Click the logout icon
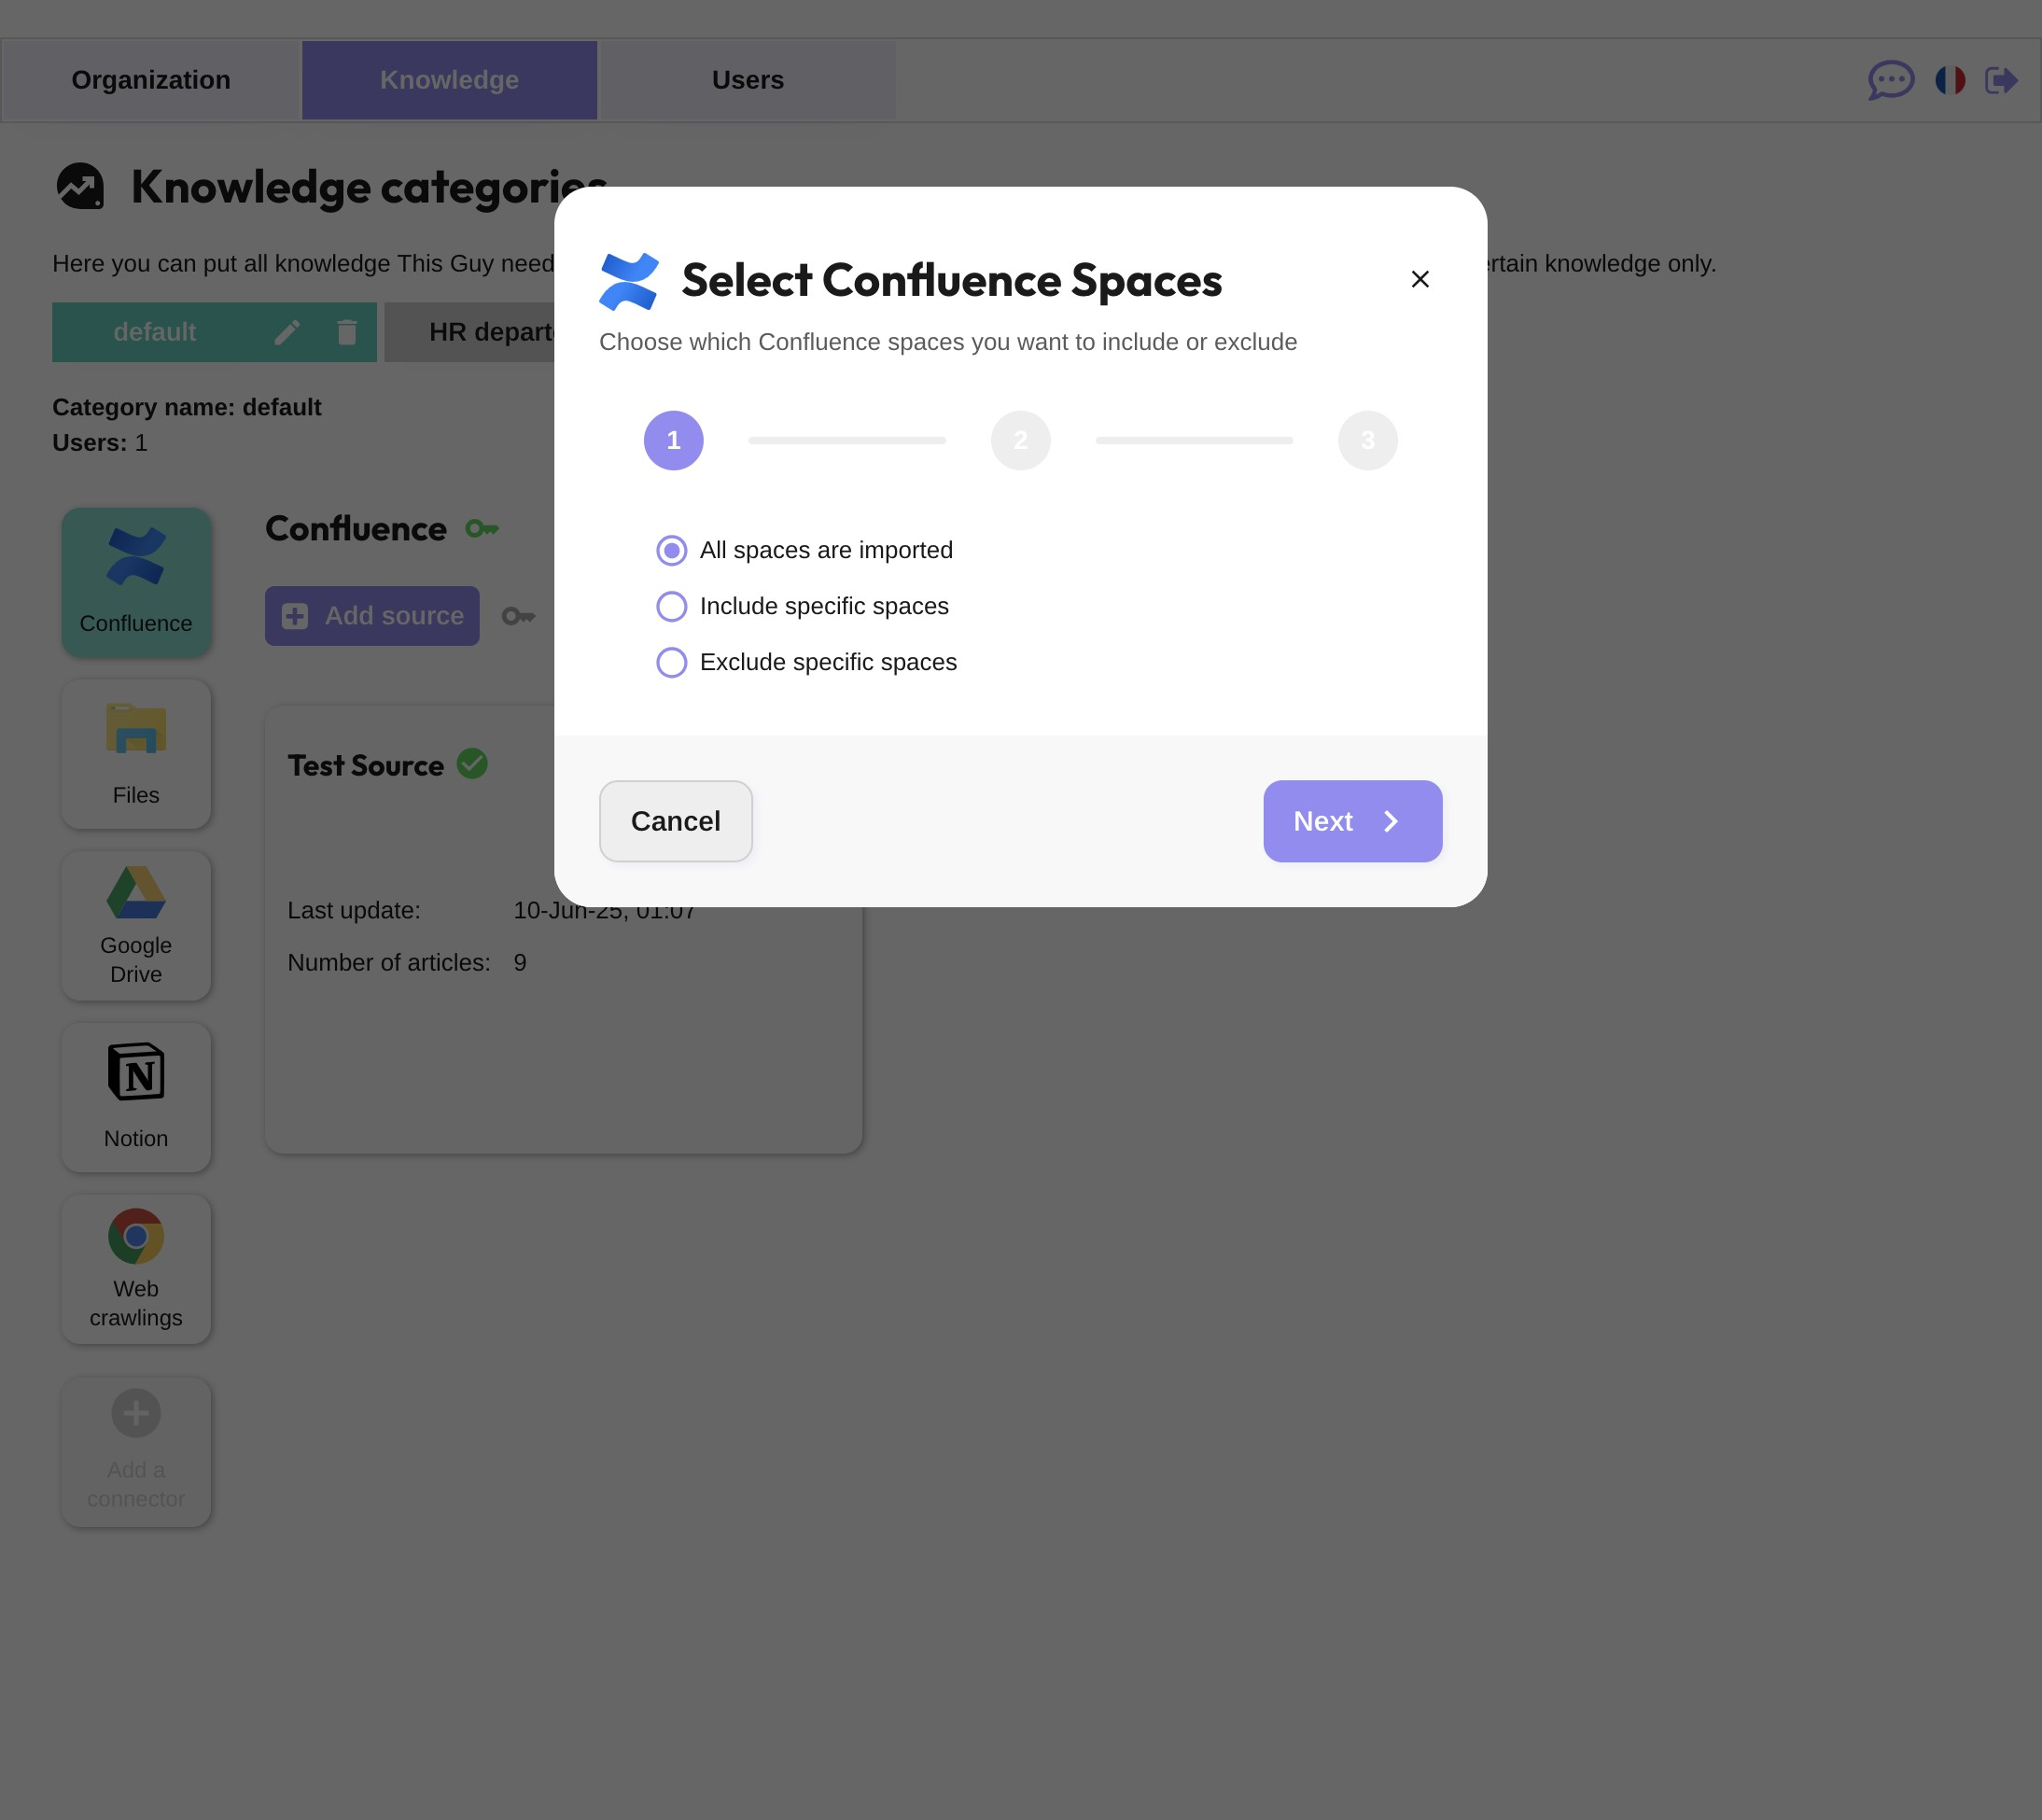This screenshot has width=2042, height=1820. point(2001,80)
